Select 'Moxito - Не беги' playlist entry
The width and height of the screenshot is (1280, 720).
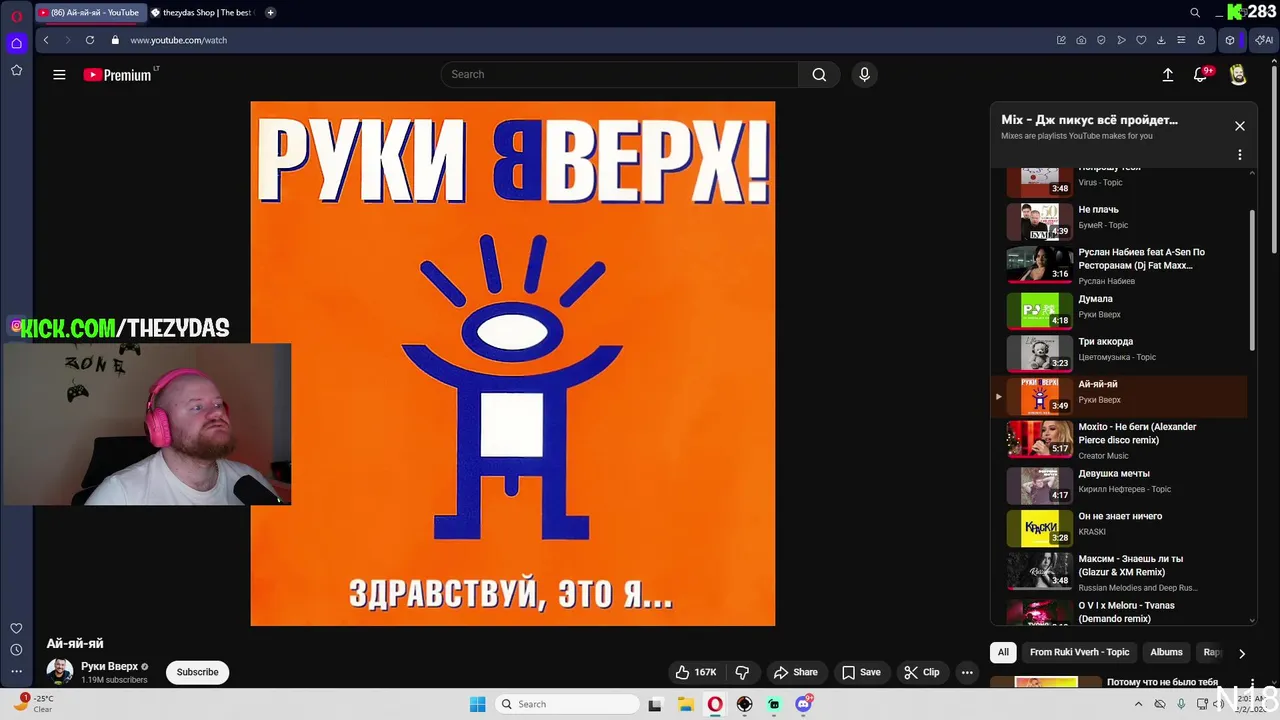[1120, 440]
